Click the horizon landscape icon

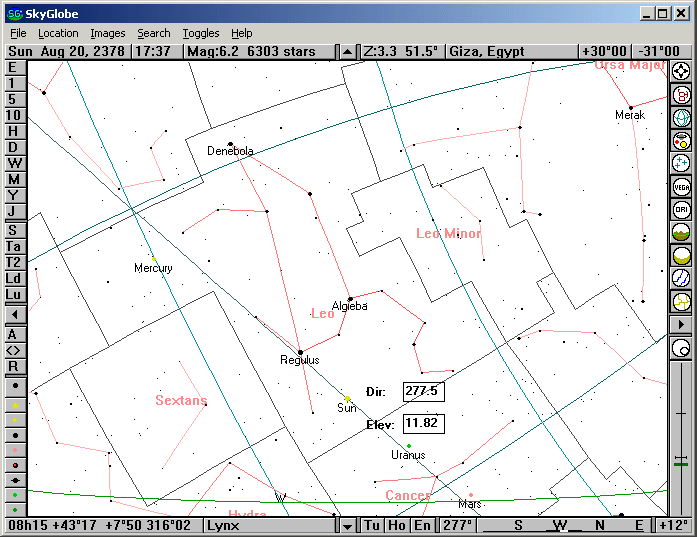(681, 232)
